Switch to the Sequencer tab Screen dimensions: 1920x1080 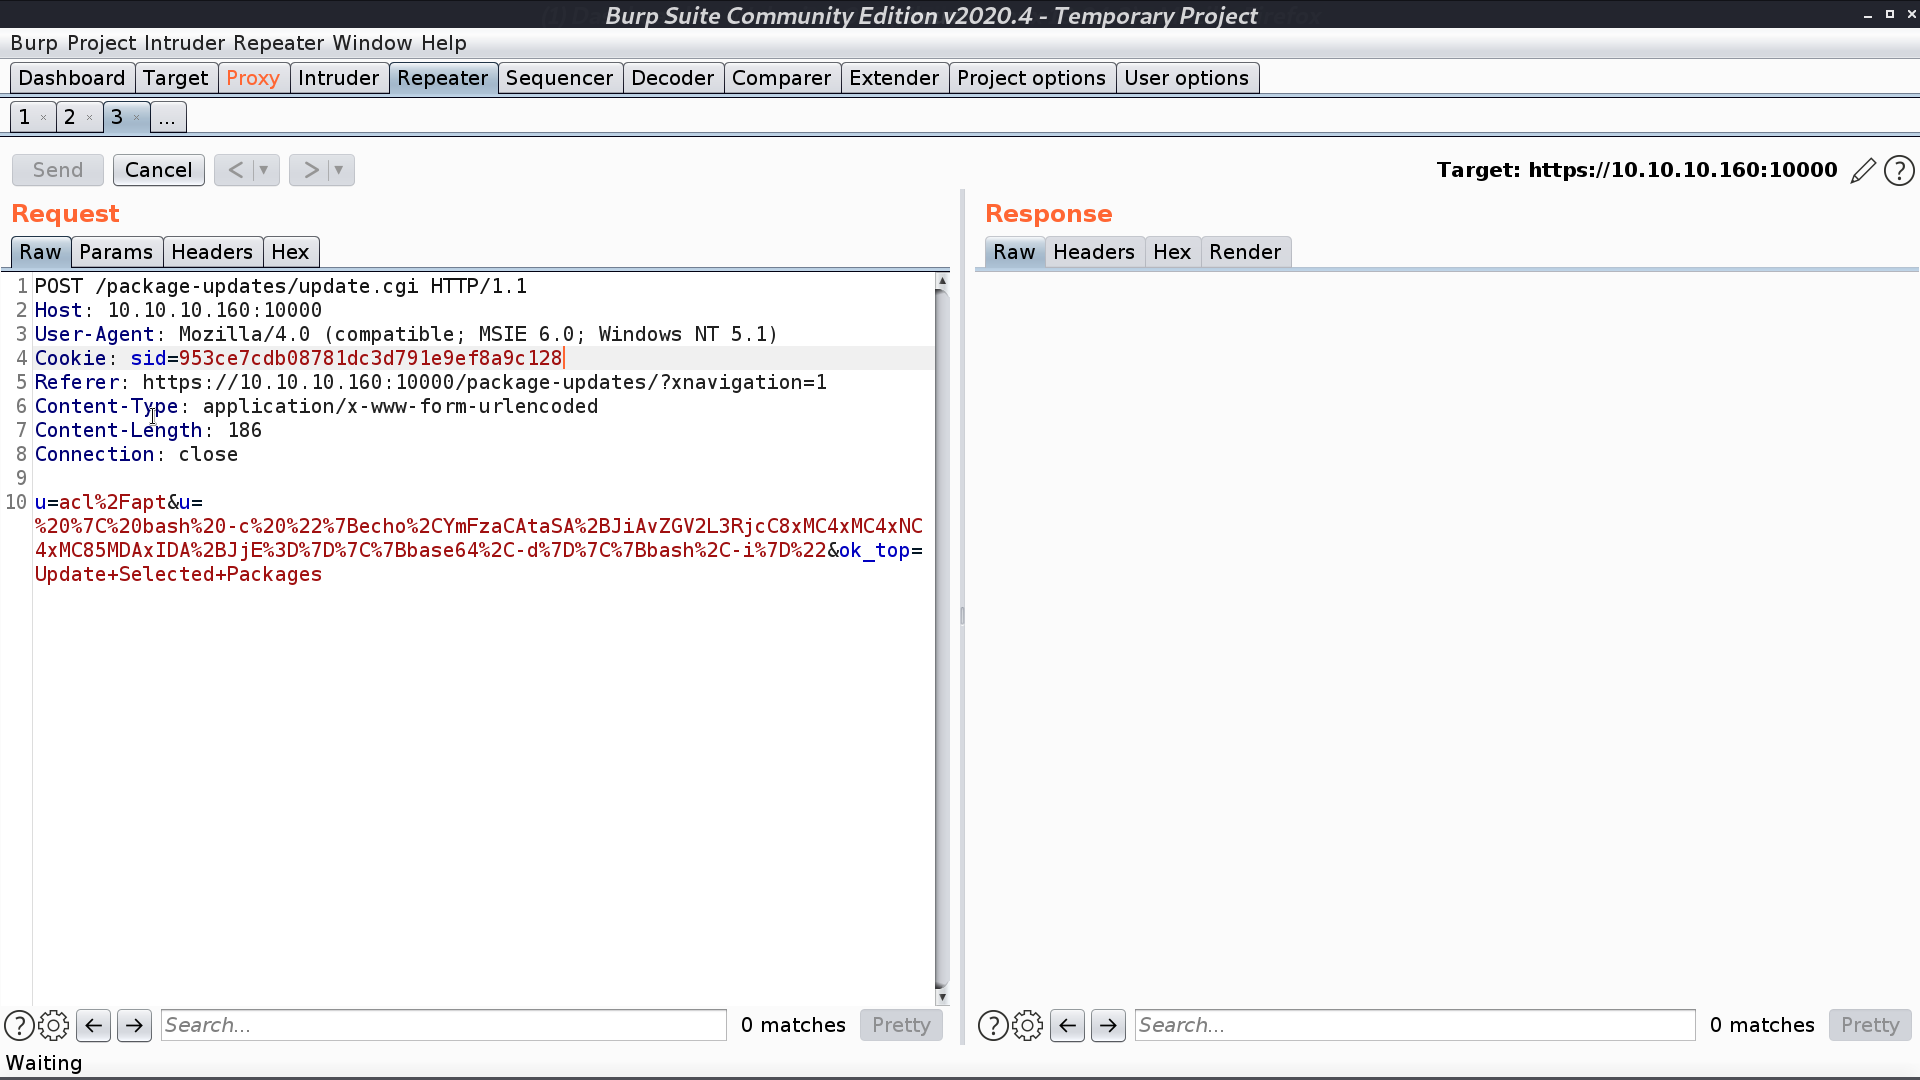pyautogui.click(x=560, y=78)
